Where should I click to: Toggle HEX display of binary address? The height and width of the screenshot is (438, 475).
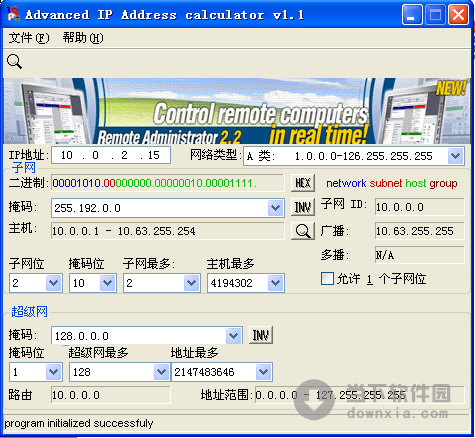303,183
